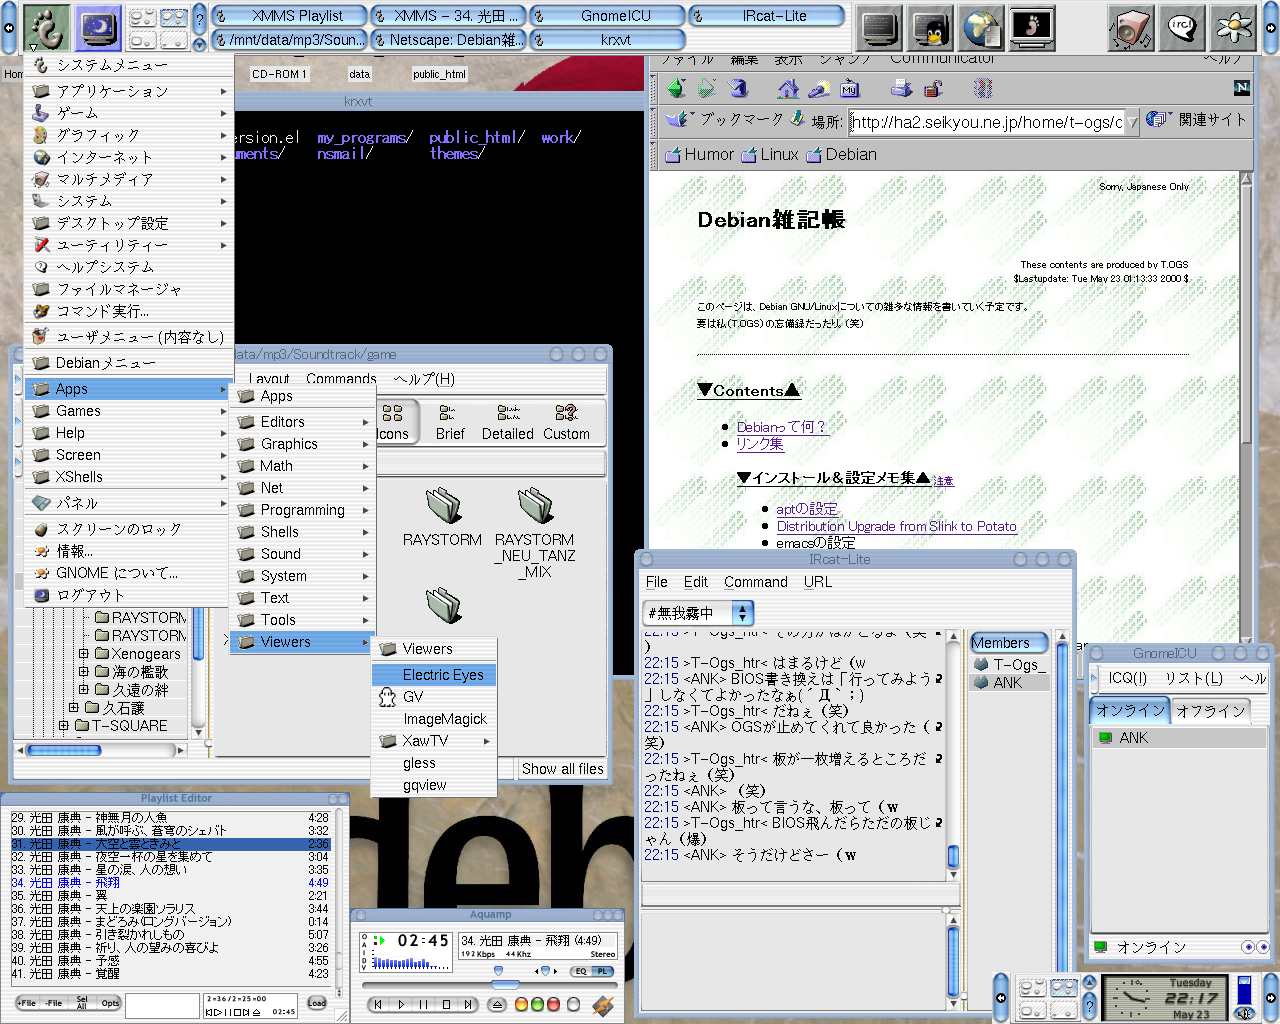Open the リンク集 link on Debian page
The height and width of the screenshot is (1024, 1280).
point(760,444)
